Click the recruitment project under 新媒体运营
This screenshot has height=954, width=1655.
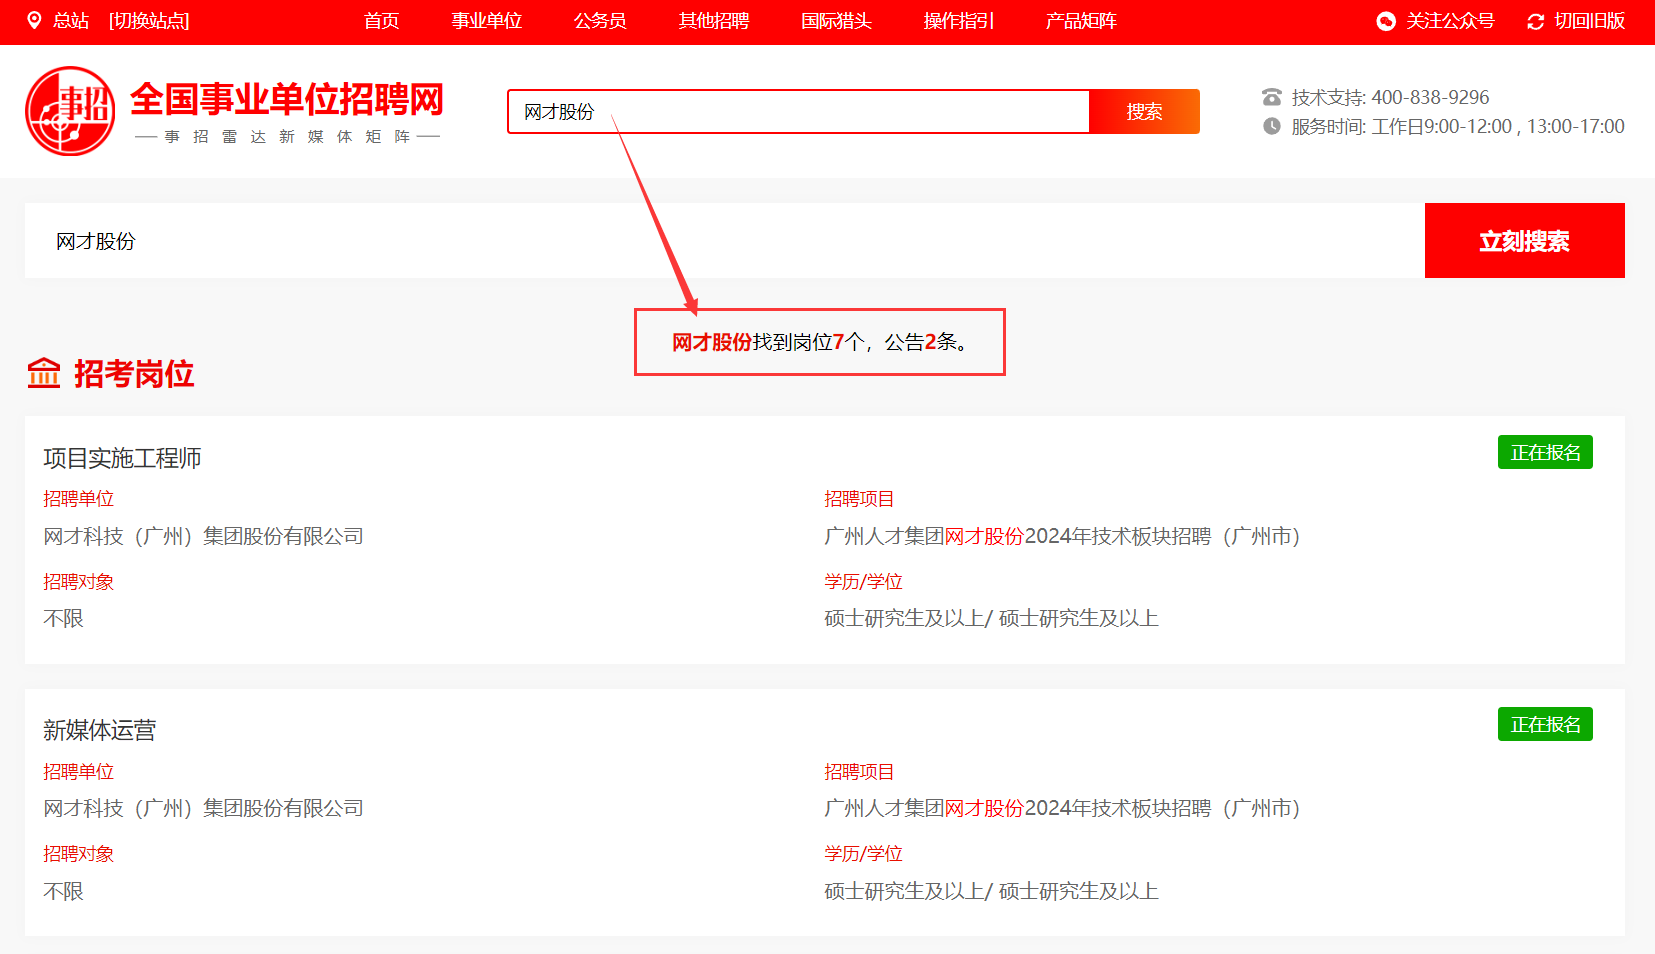point(1062,808)
